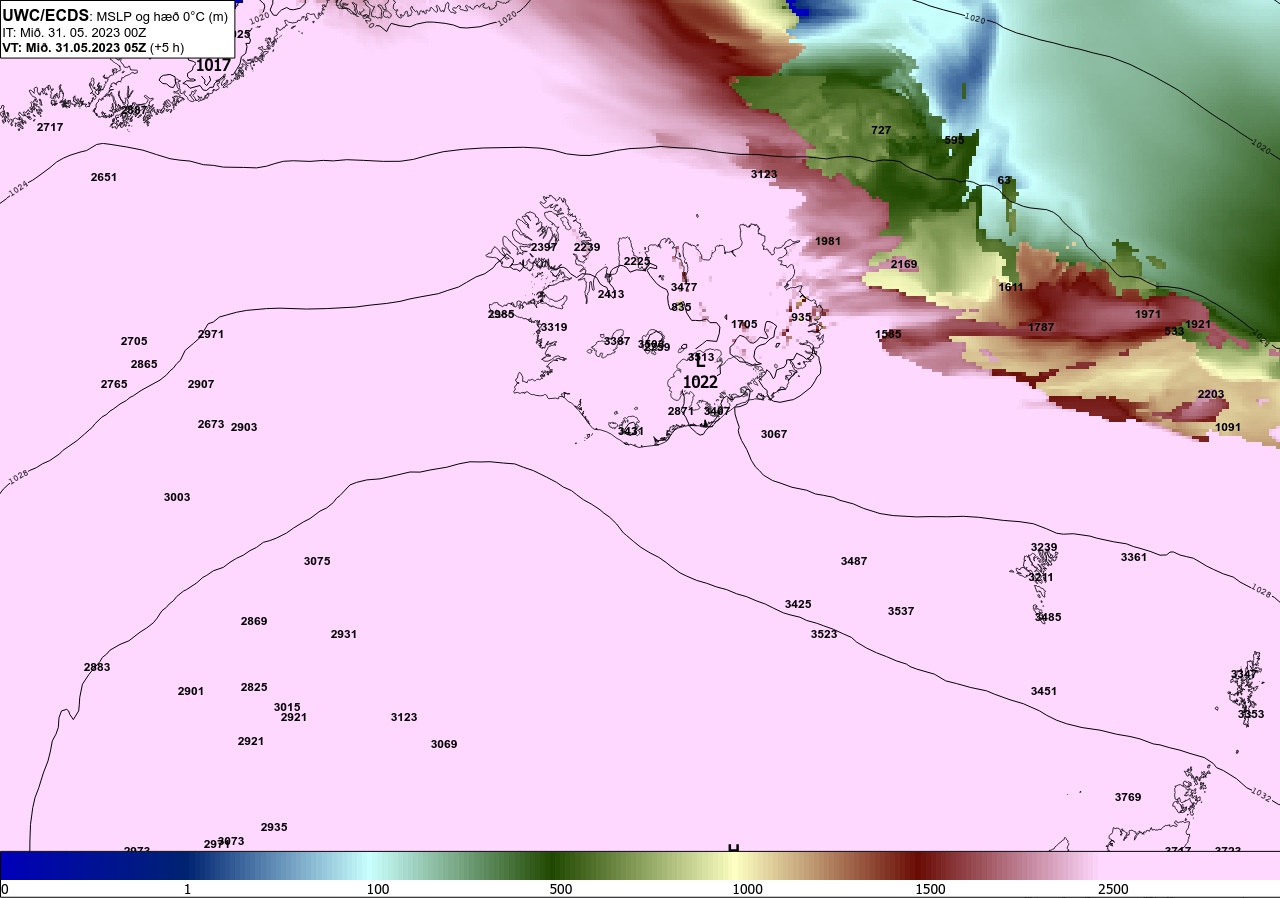Click the 2883 value
Image resolution: width=1280 pixels, height=898 pixels.
click(97, 667)
